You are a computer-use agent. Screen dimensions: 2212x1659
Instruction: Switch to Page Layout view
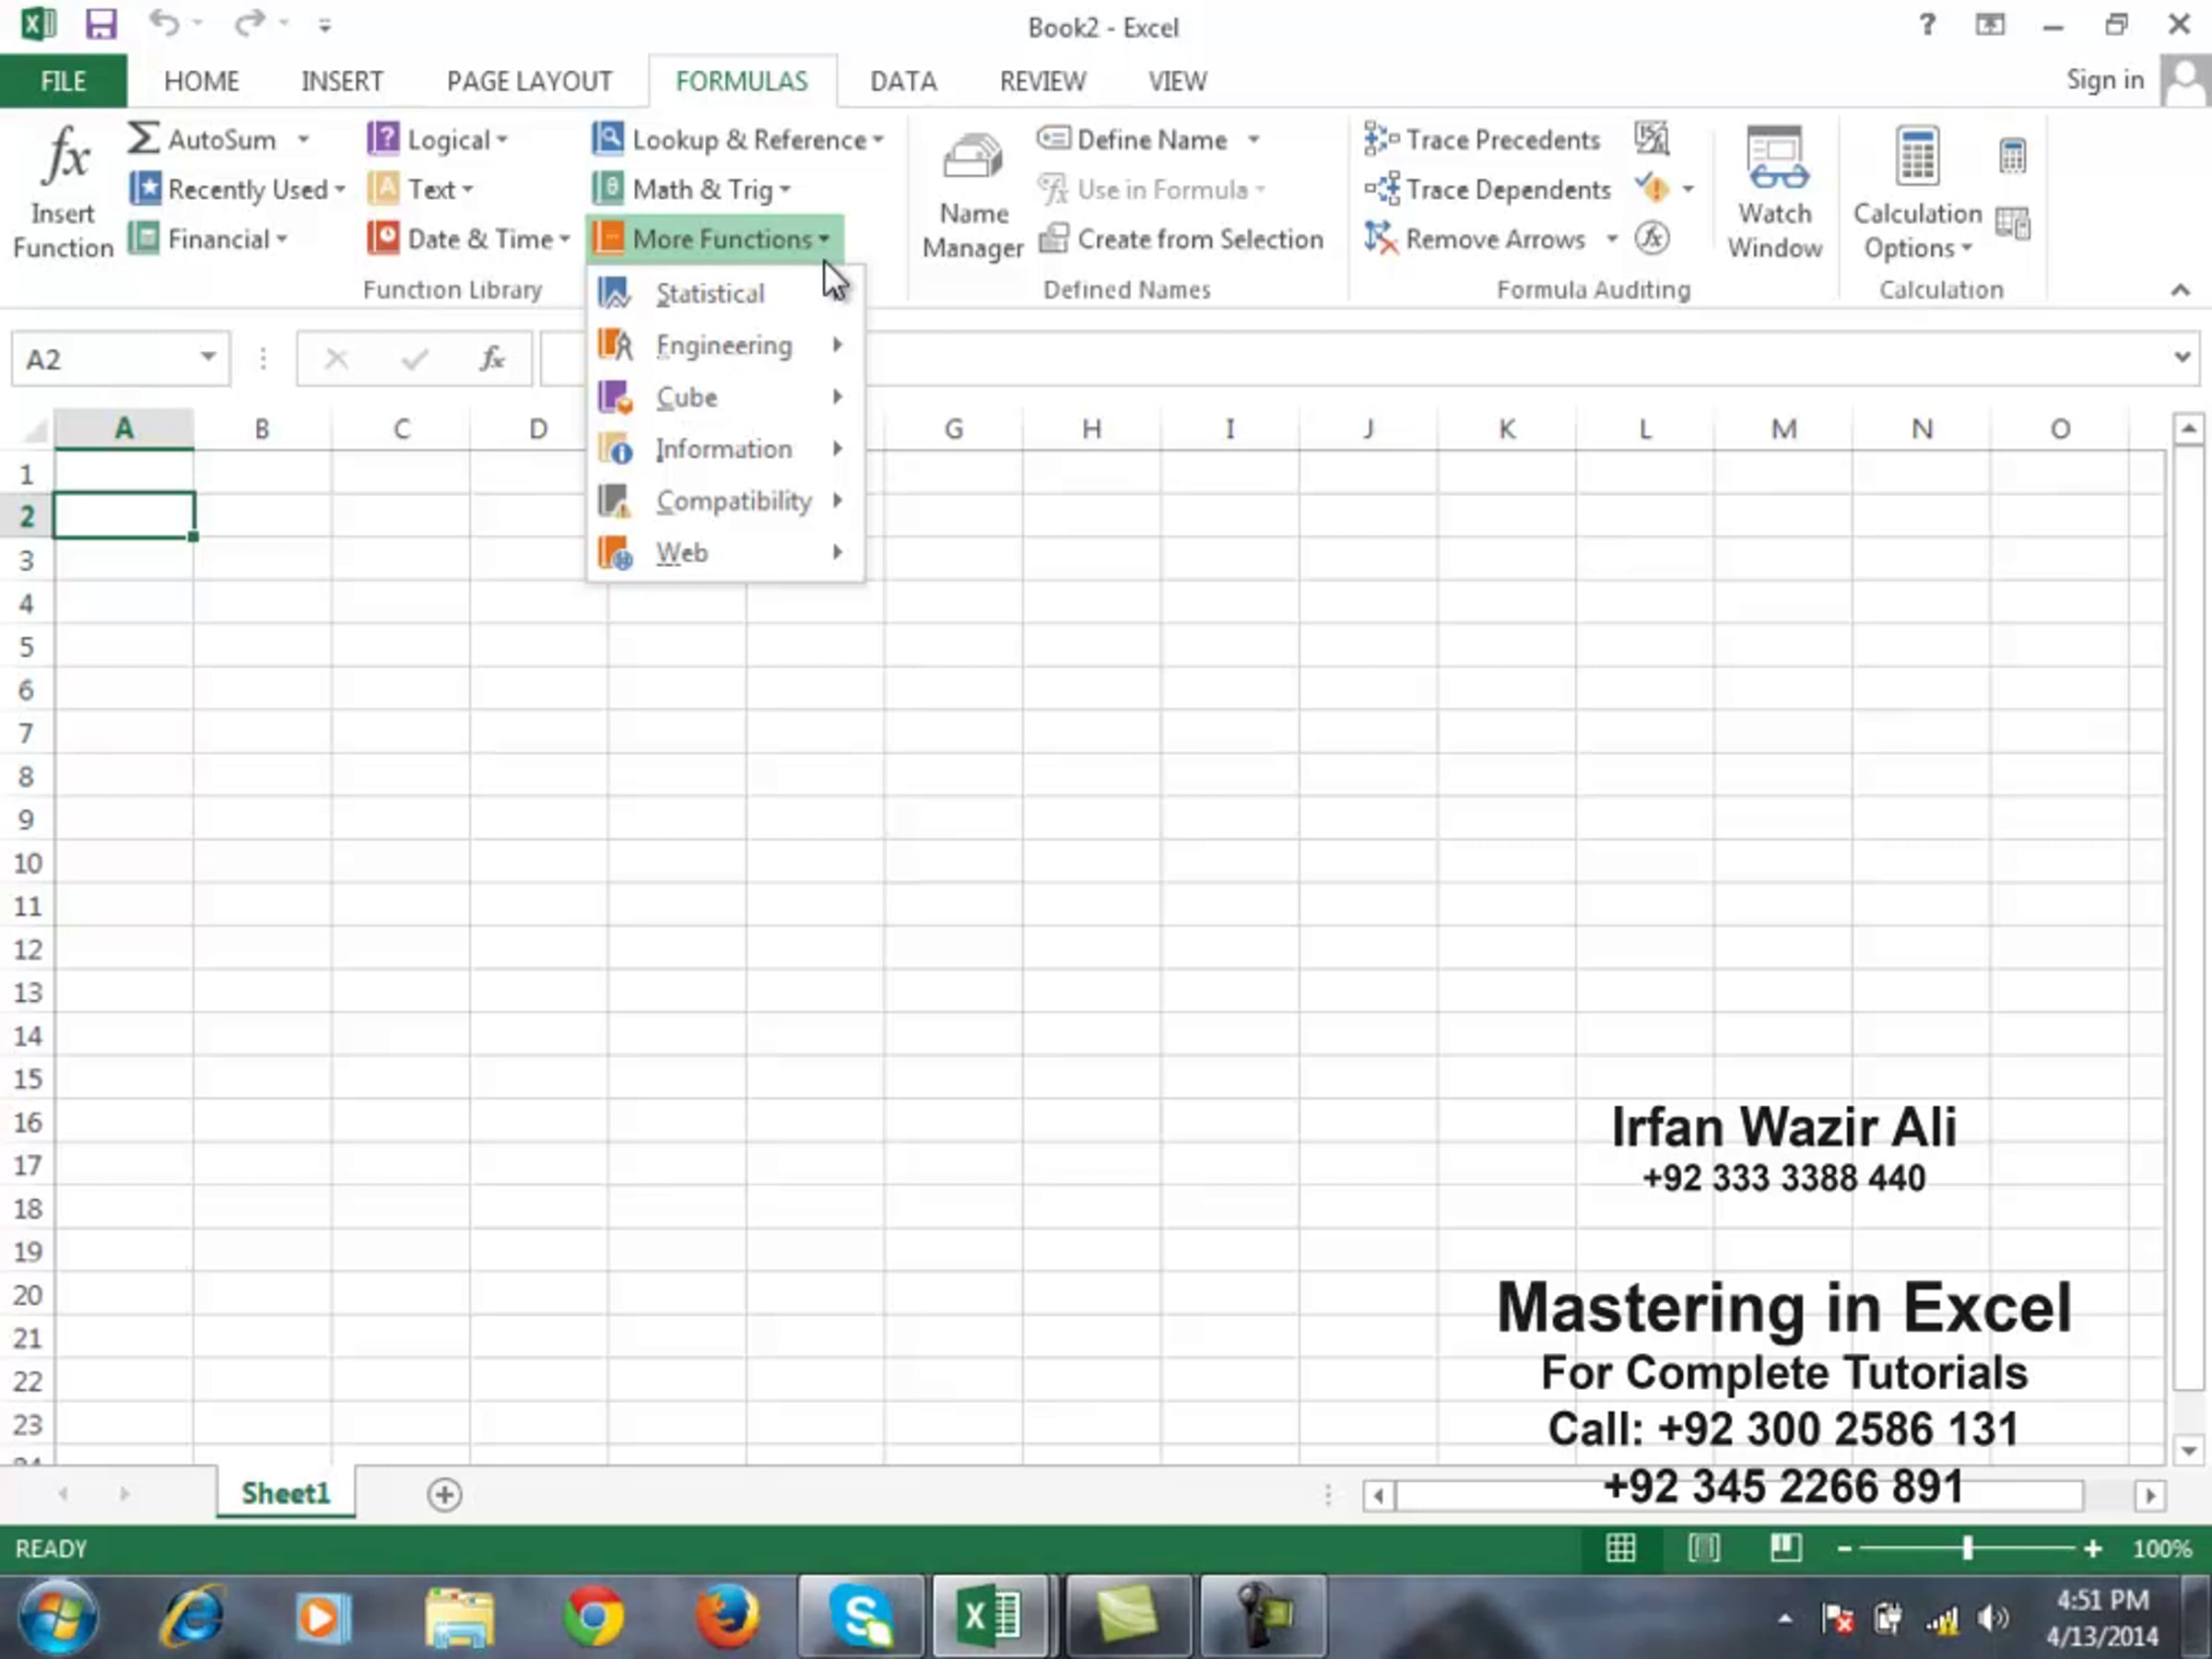pos(1703,1548)
